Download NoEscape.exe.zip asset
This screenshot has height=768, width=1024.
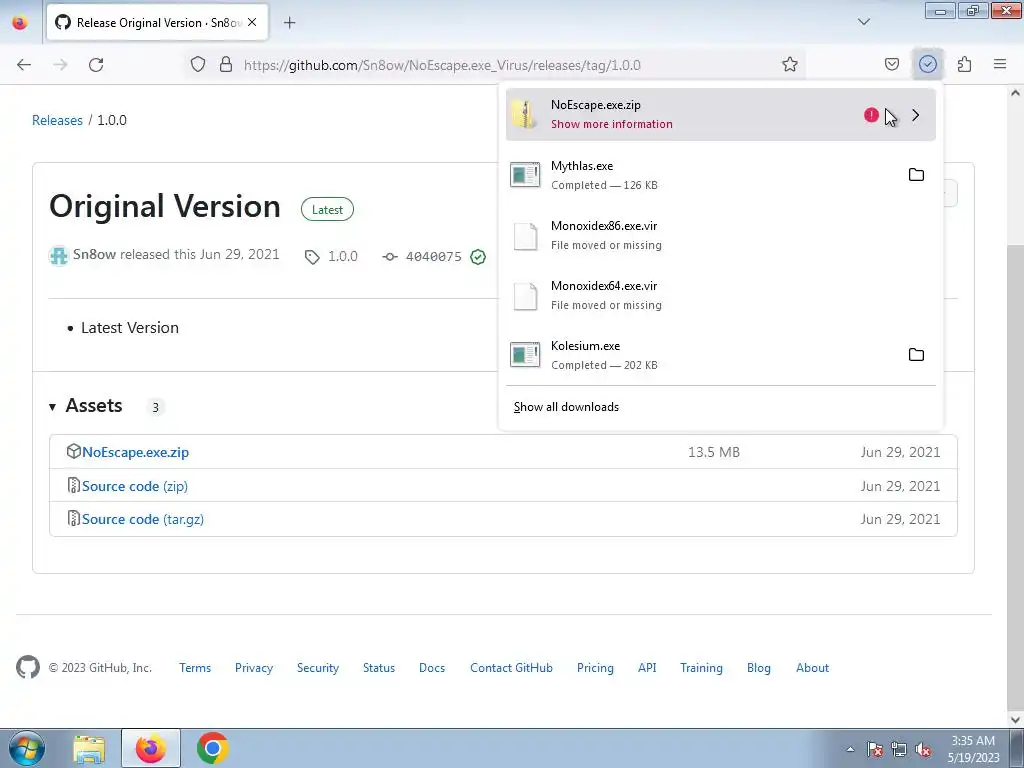pos(135,452)
